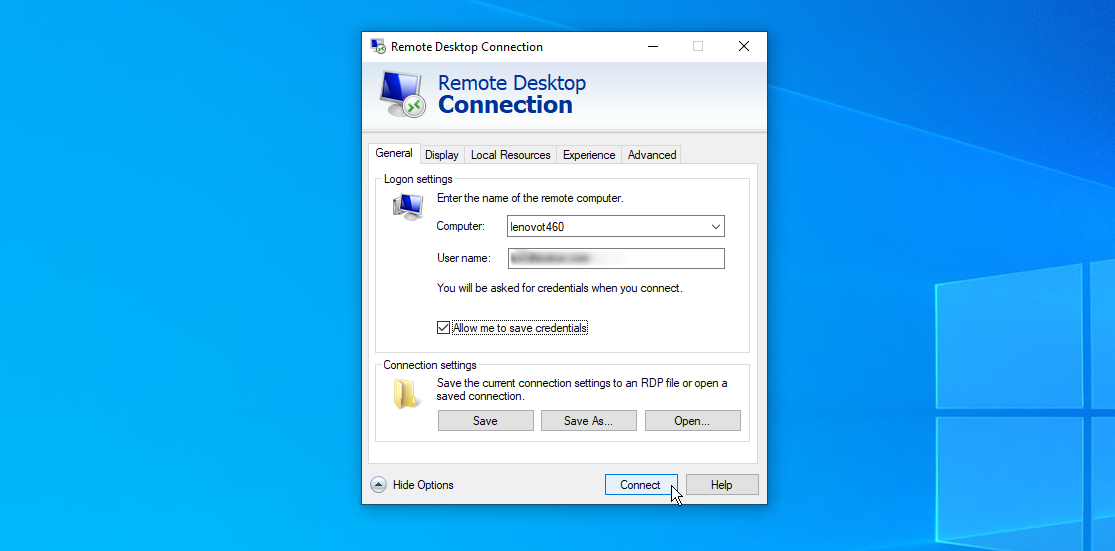Image resolution: width=1115 pixels, height=551 pixels.
Task: Click the Remote Desktop title bar app icon
Action: click(378, 47)
